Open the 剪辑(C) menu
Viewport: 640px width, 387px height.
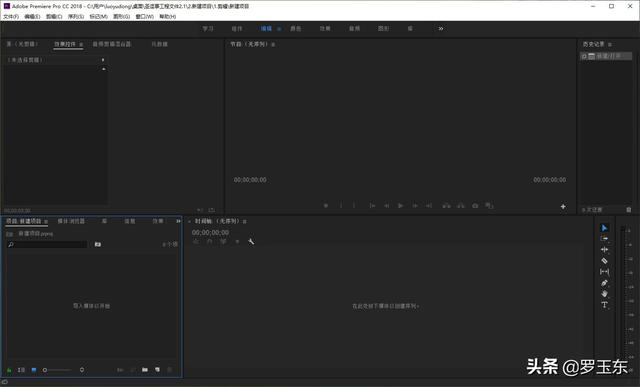pyautogui.click(x=54, y=17)
